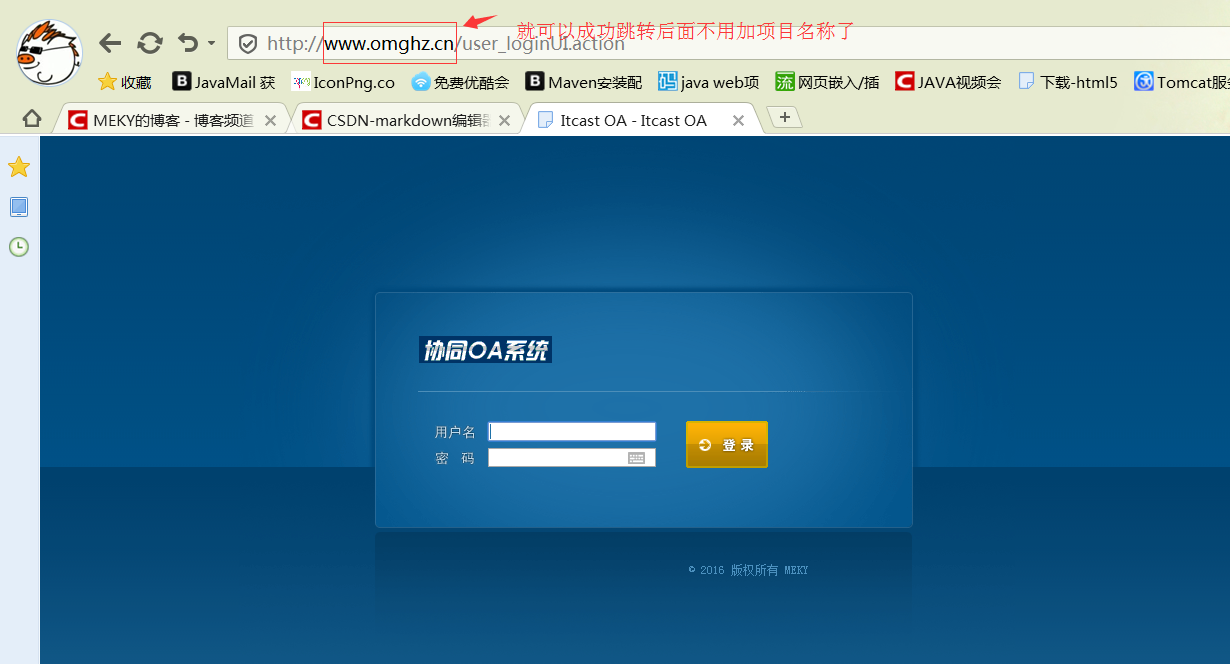The width and height of the screenshot is (1230, 664).
Task: Open the virtual keyboard icon in password field
Action: (x=637, y=458)
